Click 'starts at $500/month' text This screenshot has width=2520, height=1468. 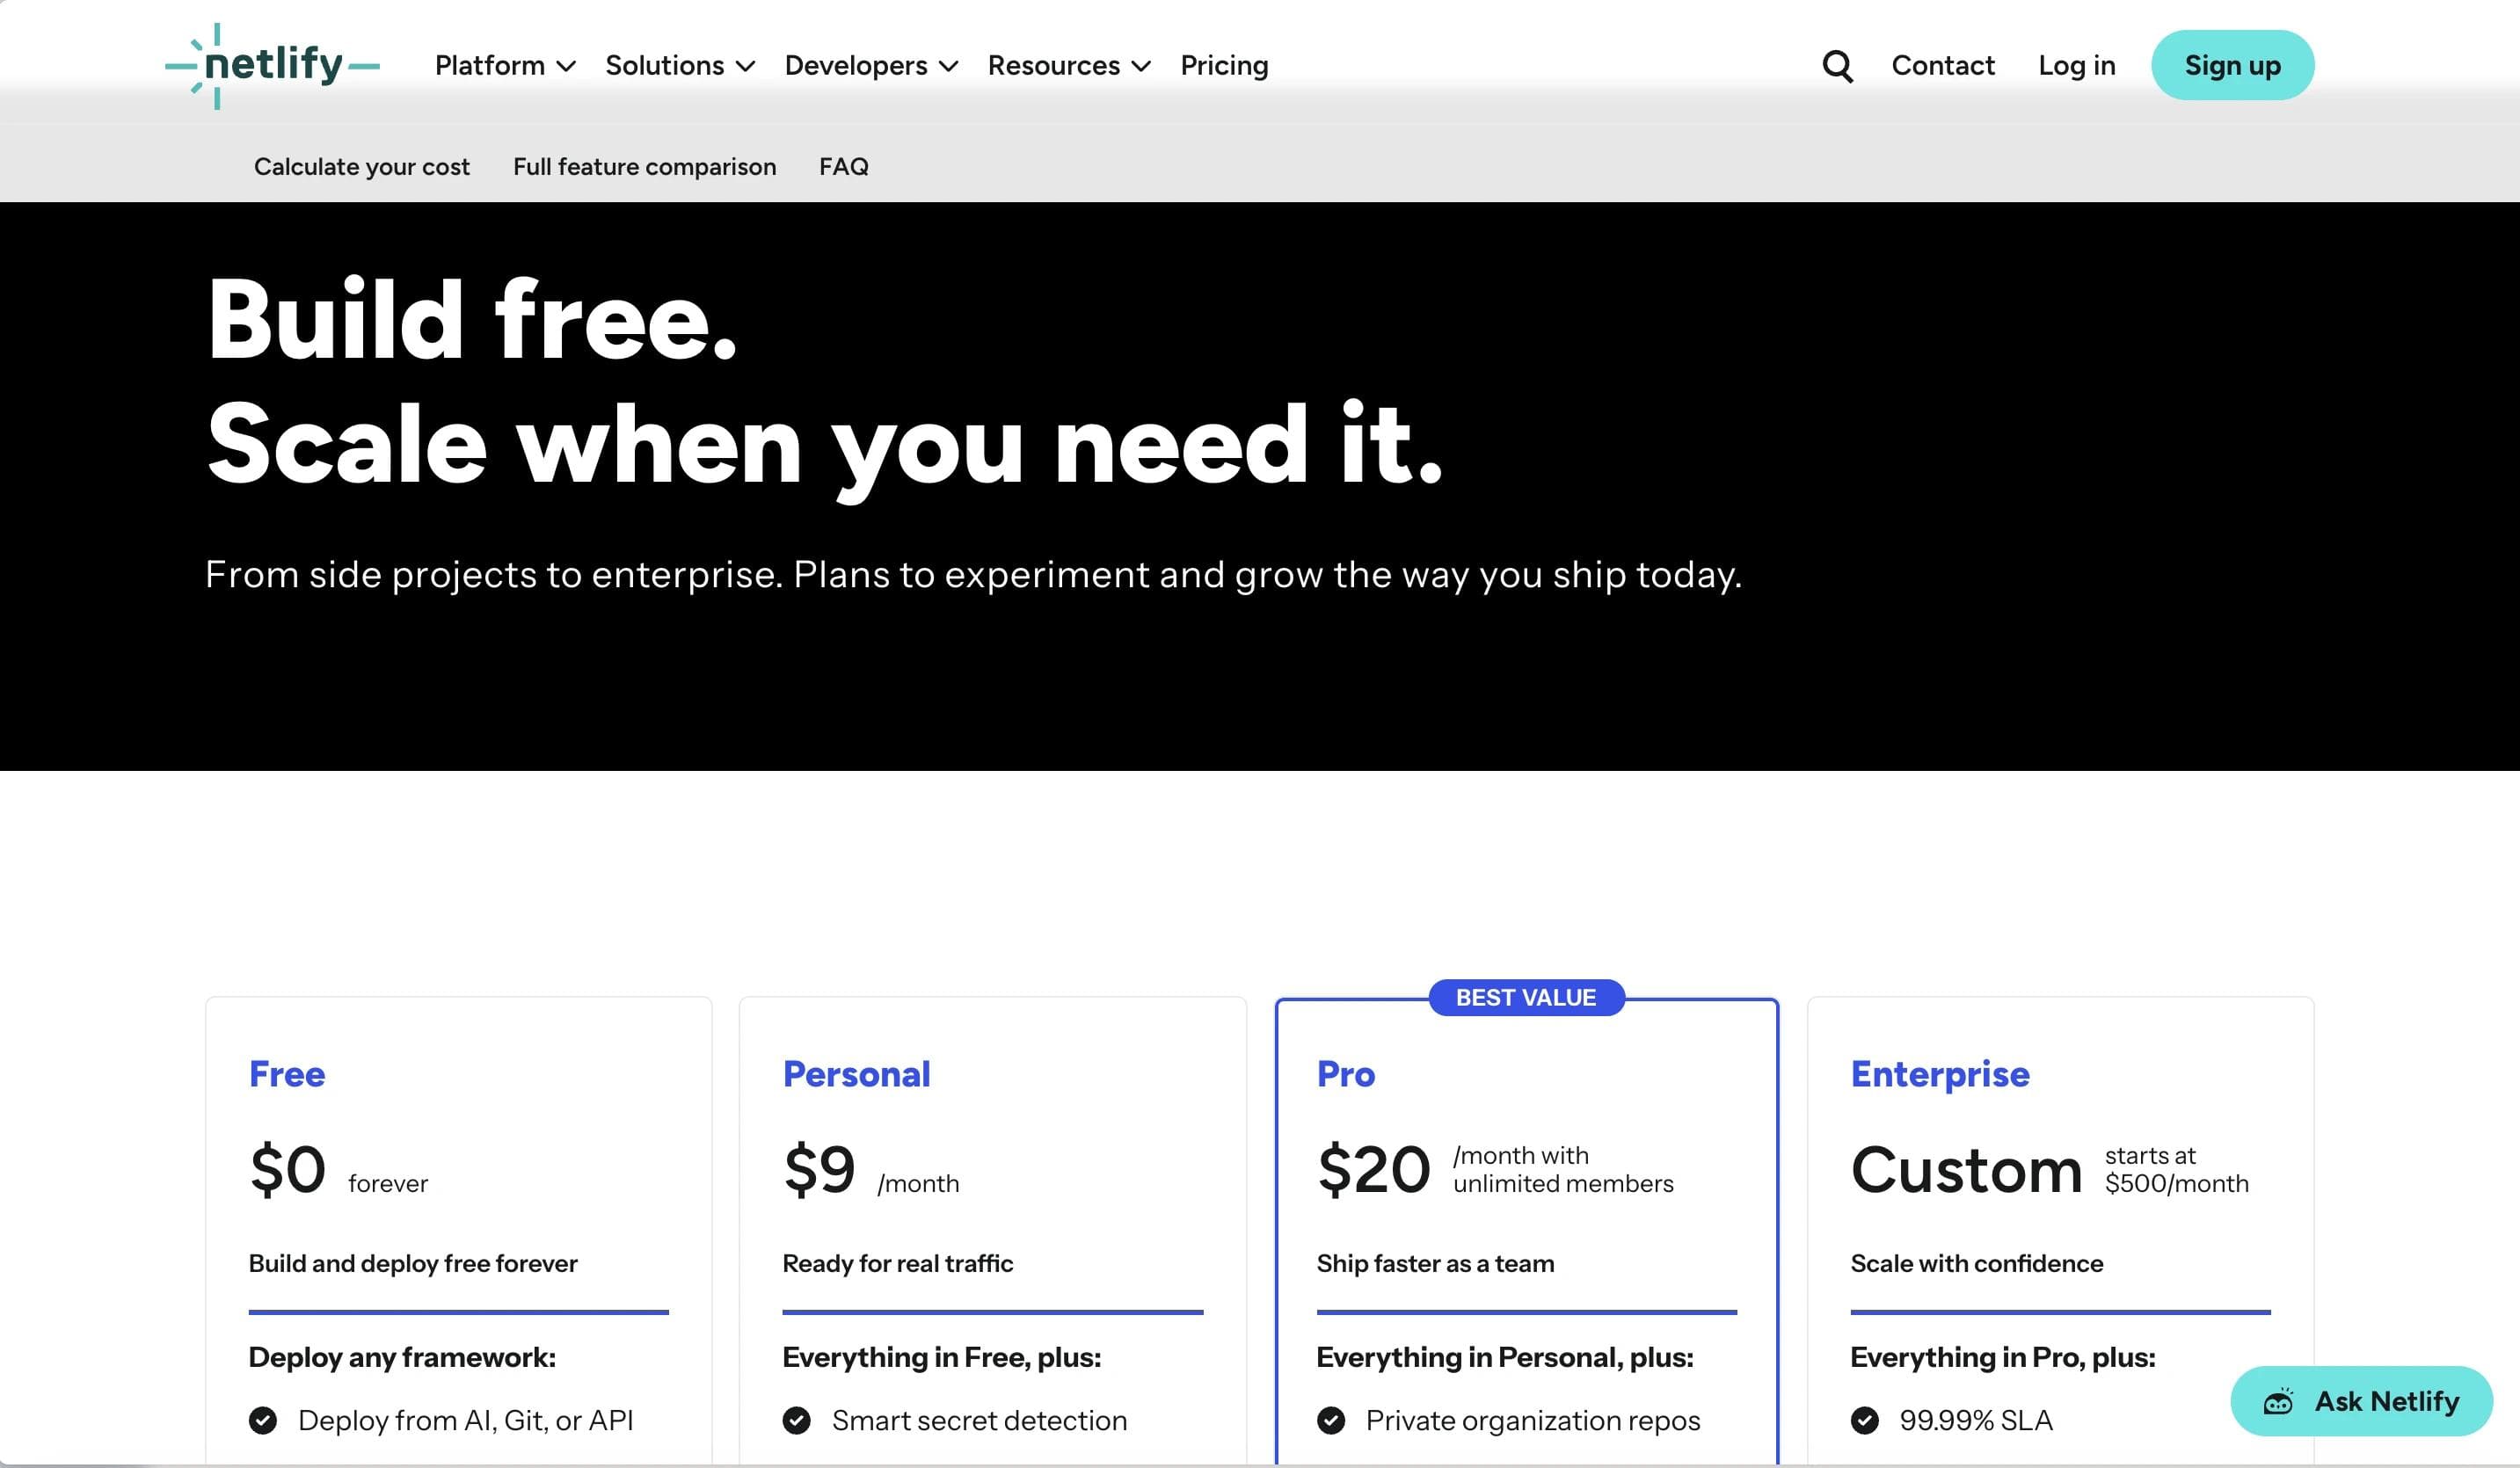2176,1169
